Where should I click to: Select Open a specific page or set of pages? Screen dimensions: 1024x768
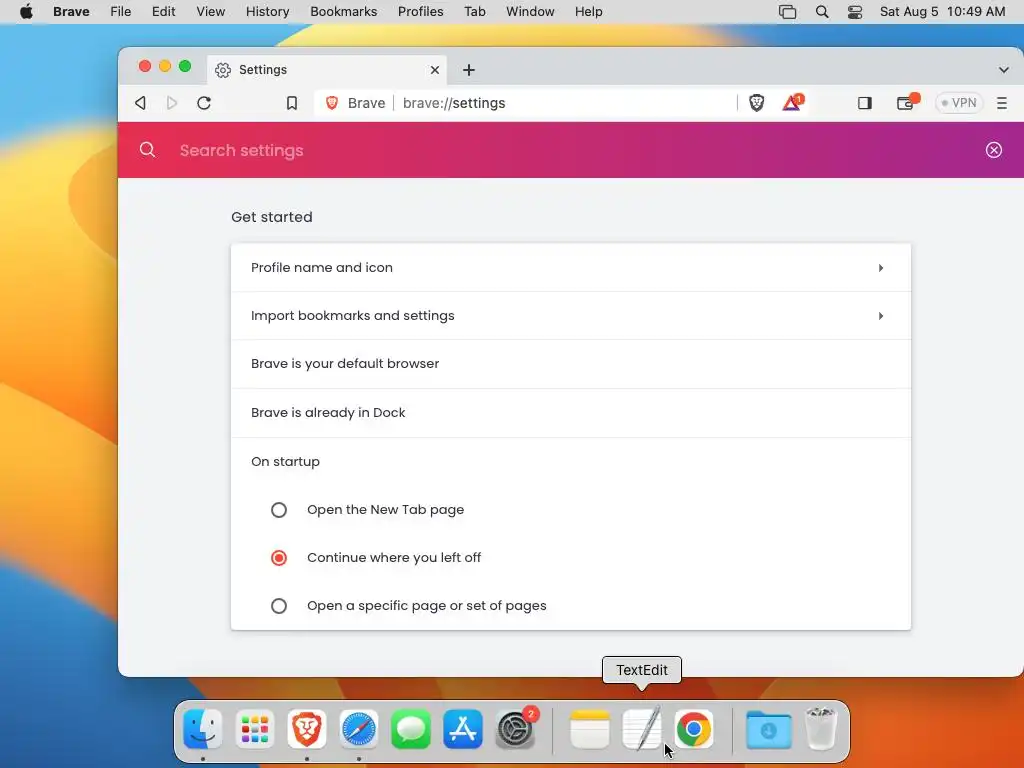[279, 606]
